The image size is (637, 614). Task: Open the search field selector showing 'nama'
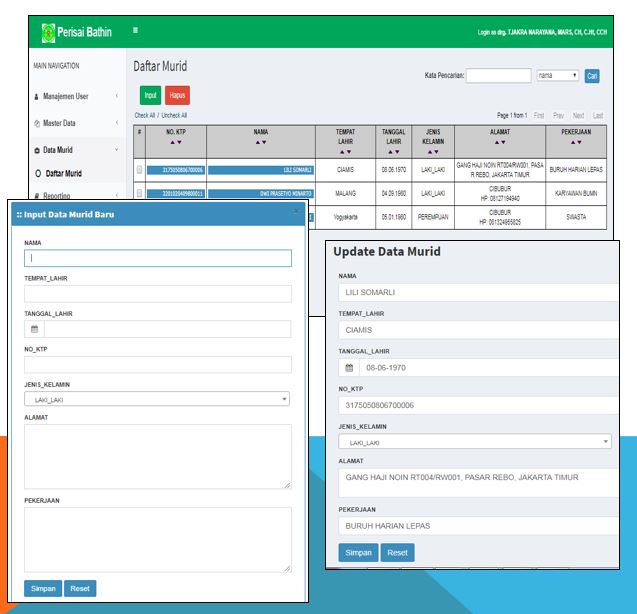(558, 75)
